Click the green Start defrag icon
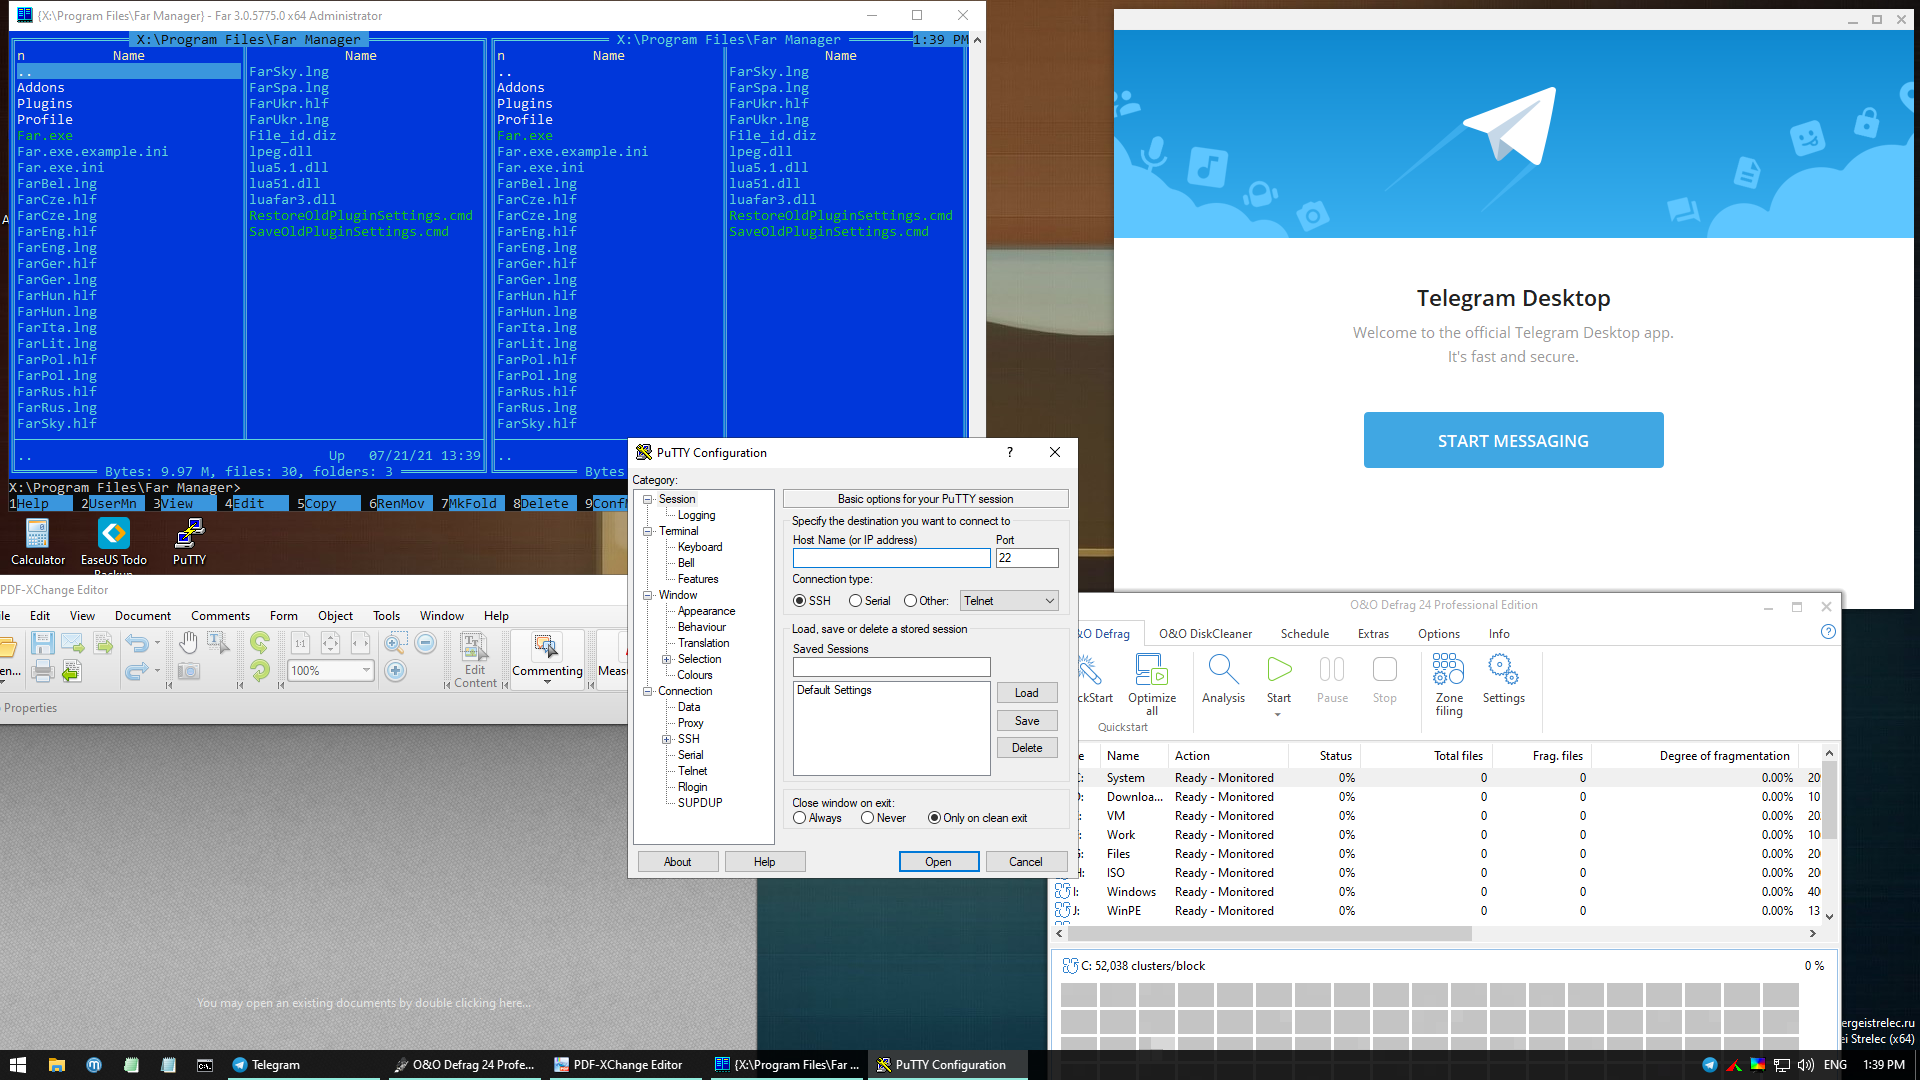The height and width of the screenshot is (1080, 1920). pyautogui.click(x=1278, y=670)
